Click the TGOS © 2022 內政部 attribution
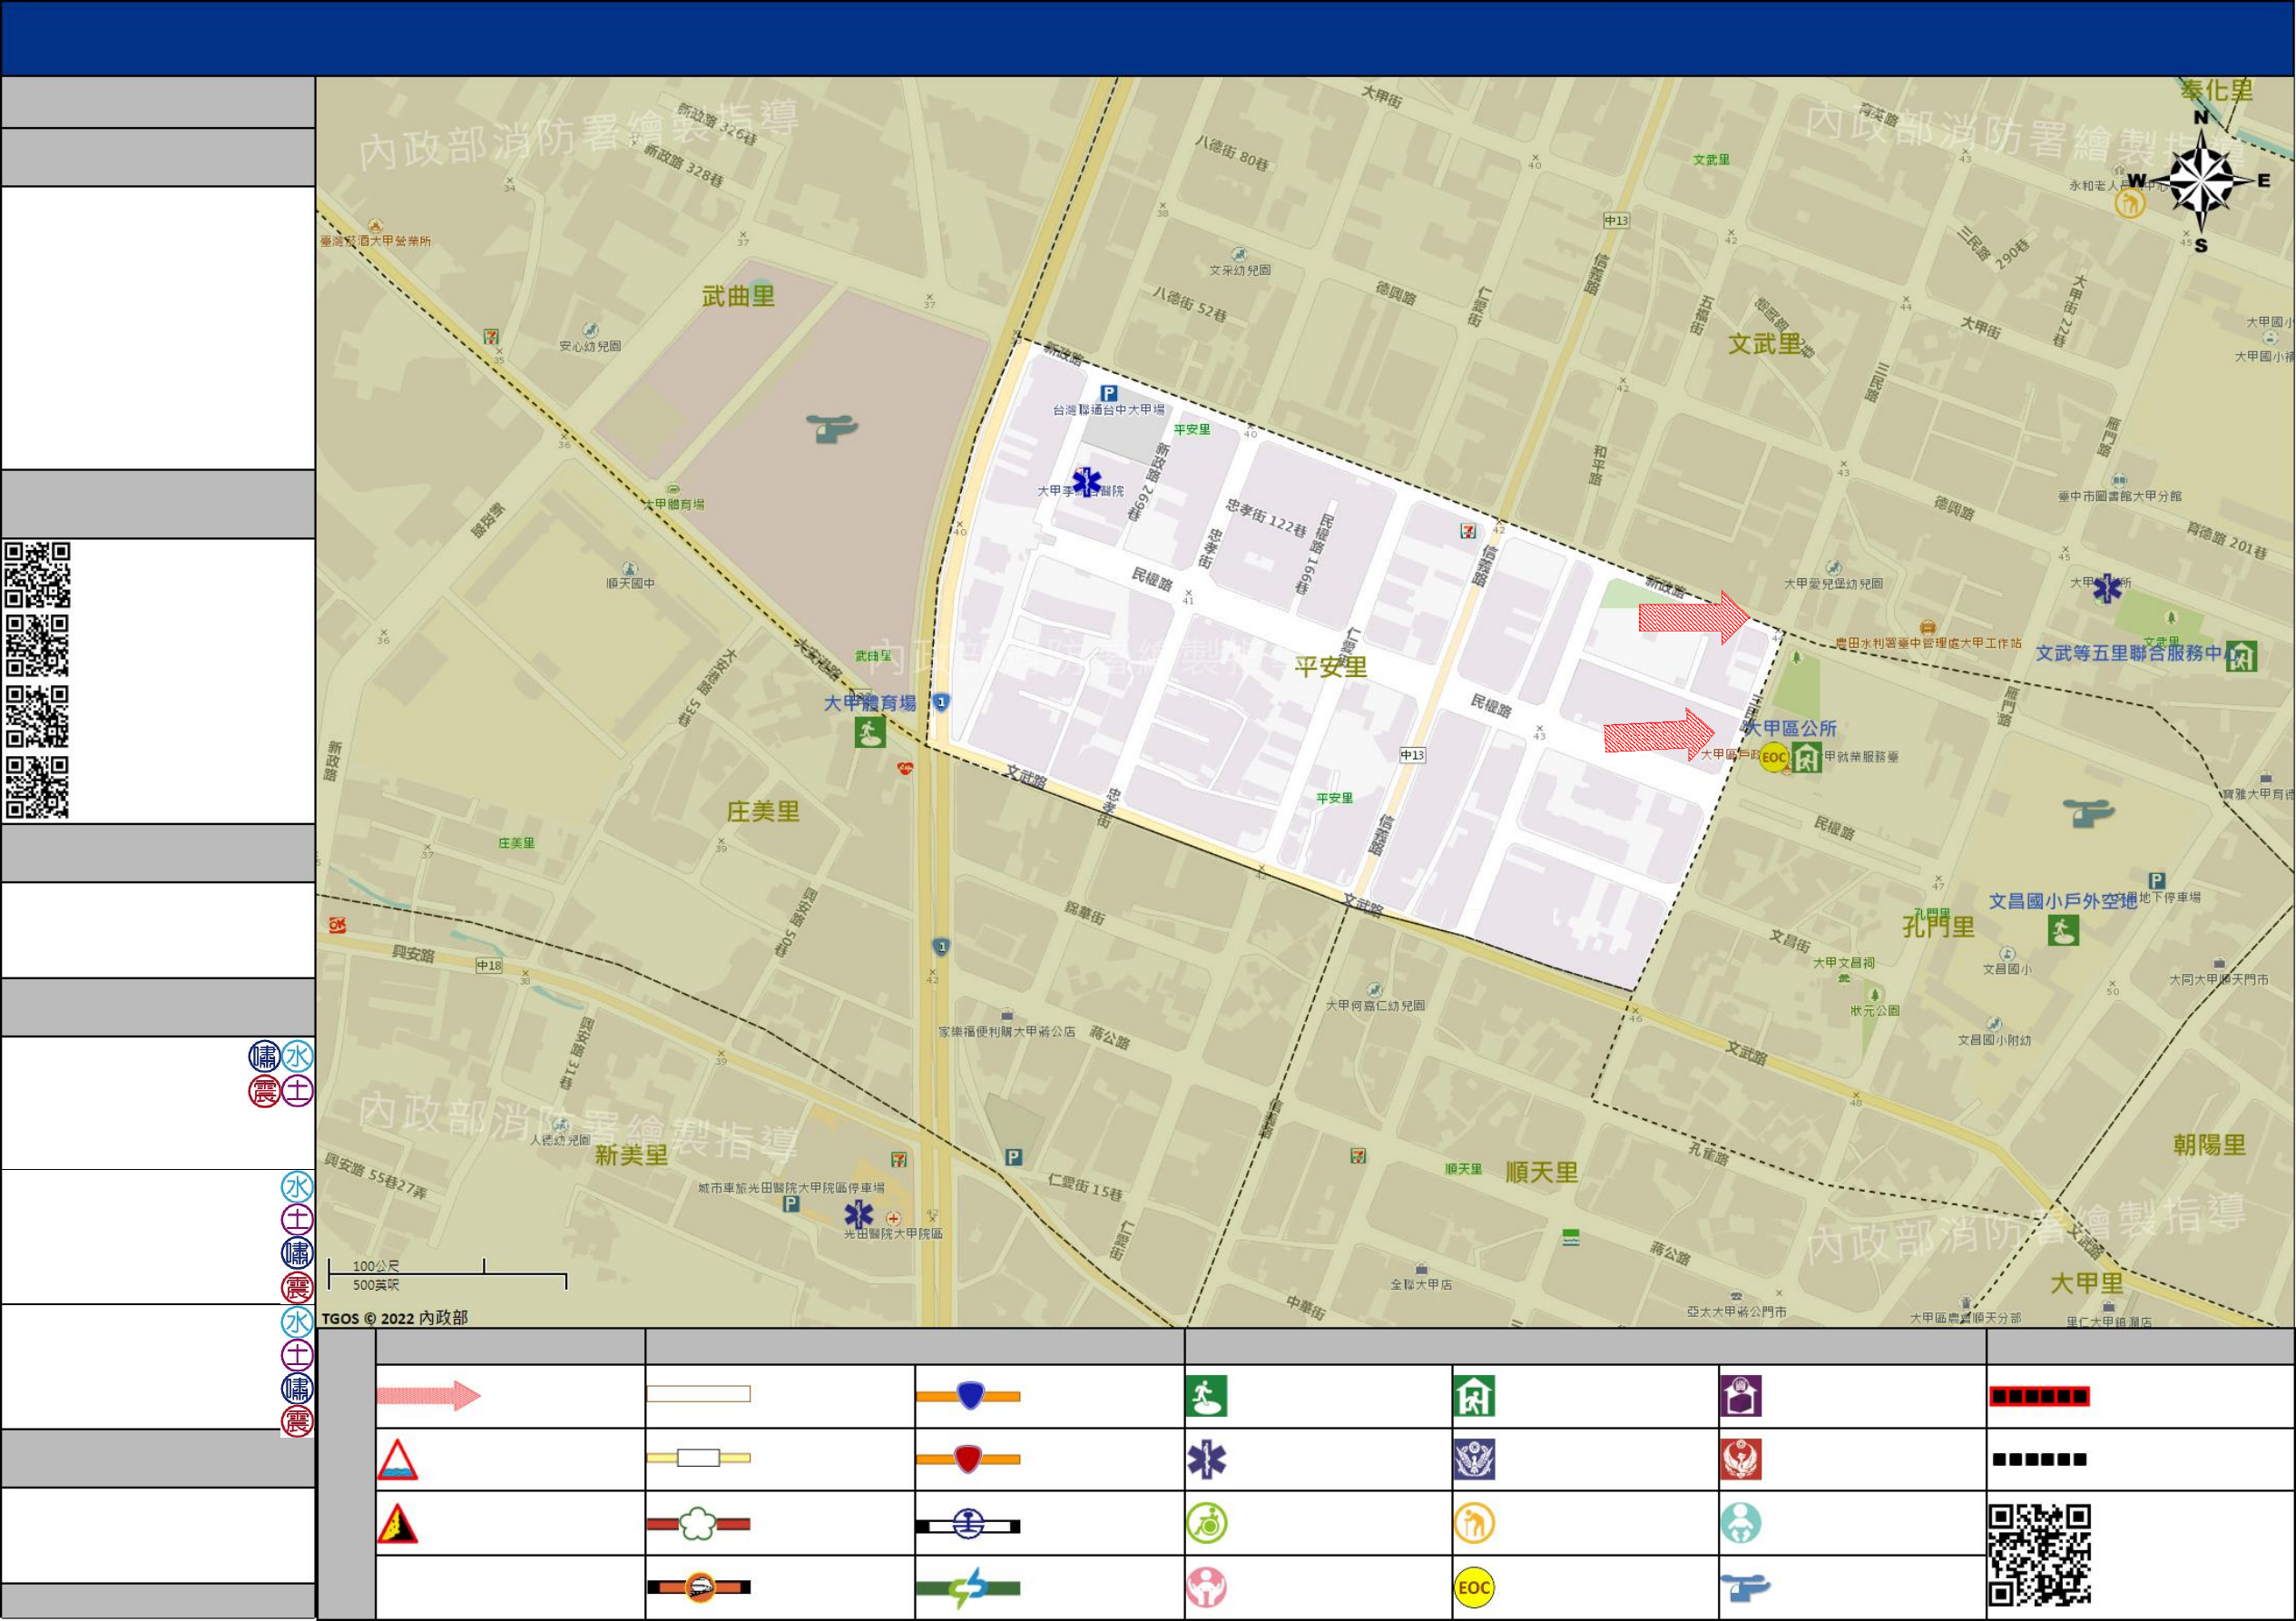This screenshot has width=2296, height=1621. pos(394,1318)
